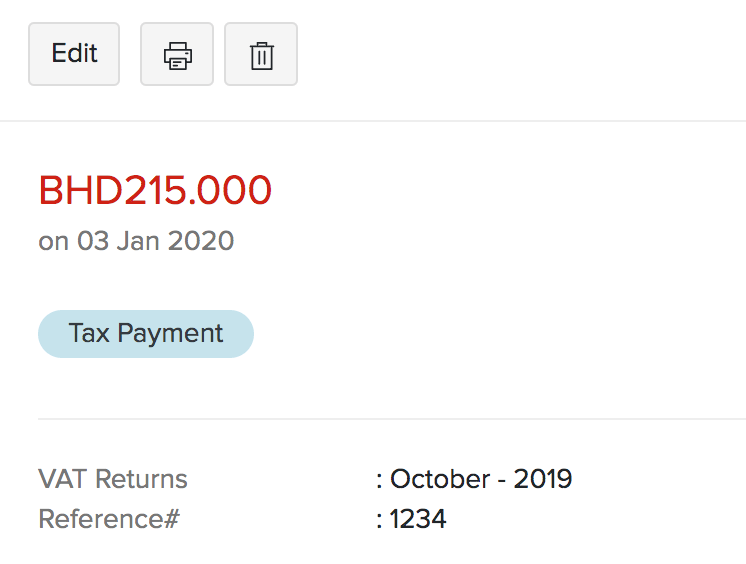Delete the payment using trash icon
The width and height of the screenshot is (746, 564).
(261, 54)
